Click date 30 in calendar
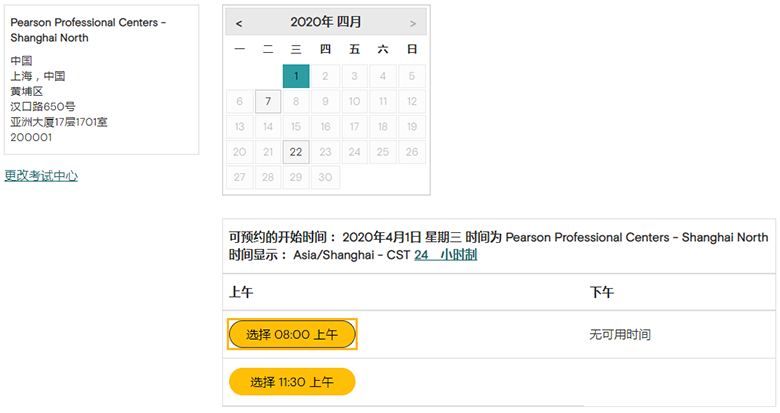The image size is (780, 413). click(326, 177)
